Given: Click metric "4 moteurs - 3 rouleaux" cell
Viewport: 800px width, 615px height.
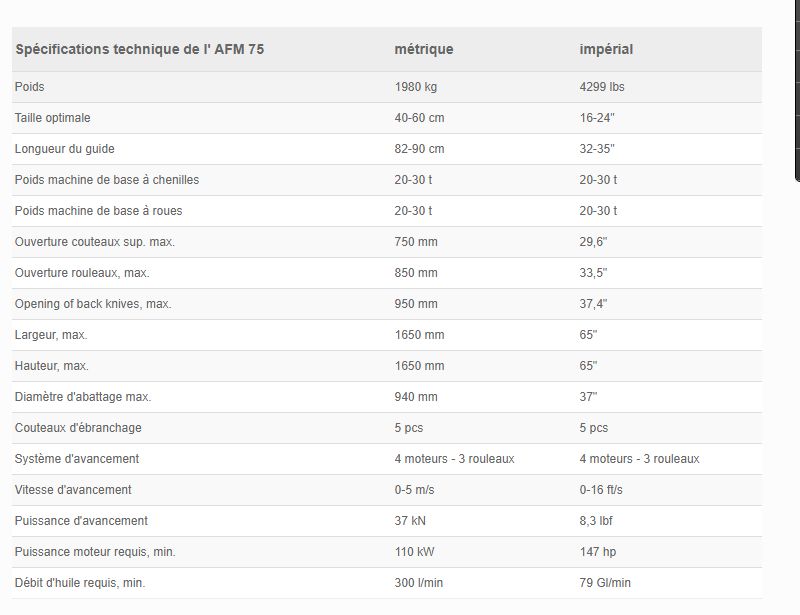Looking at the screenshot, I should [x=455, y=459].
